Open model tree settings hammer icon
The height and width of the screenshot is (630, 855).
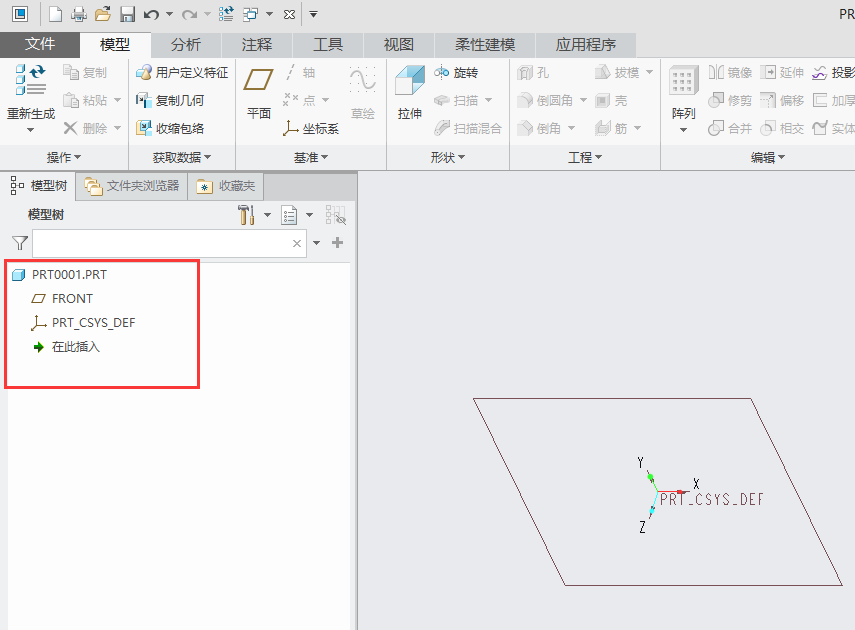coord(246,215)
